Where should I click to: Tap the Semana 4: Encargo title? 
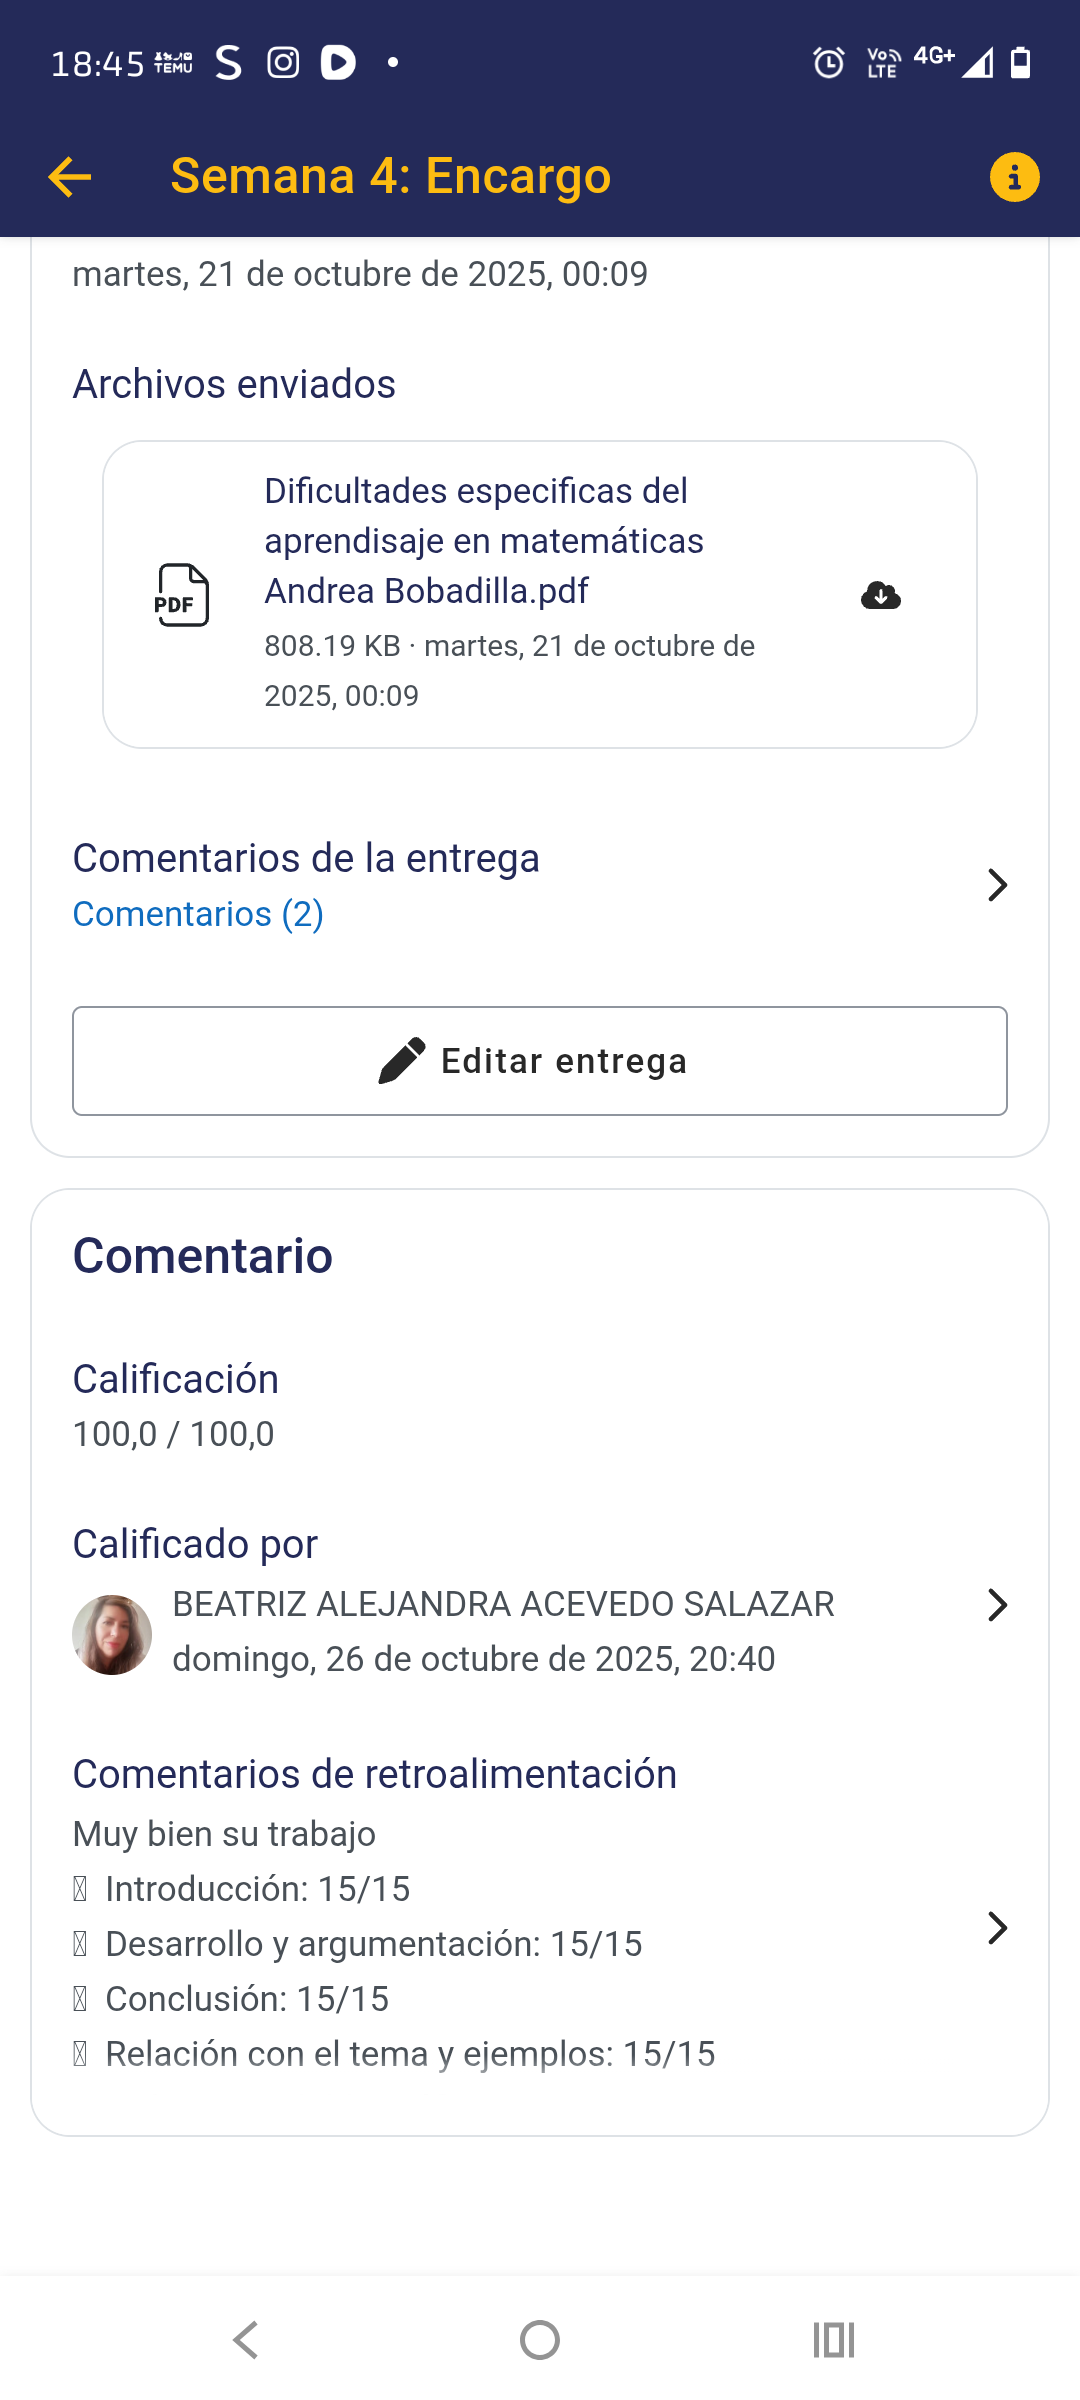coord(390,177)
